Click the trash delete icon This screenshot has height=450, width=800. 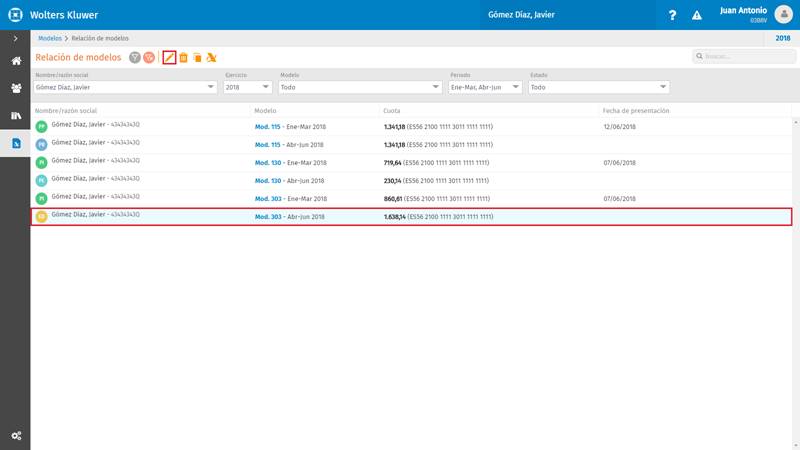pyautogui.click(x=183, y=58)
